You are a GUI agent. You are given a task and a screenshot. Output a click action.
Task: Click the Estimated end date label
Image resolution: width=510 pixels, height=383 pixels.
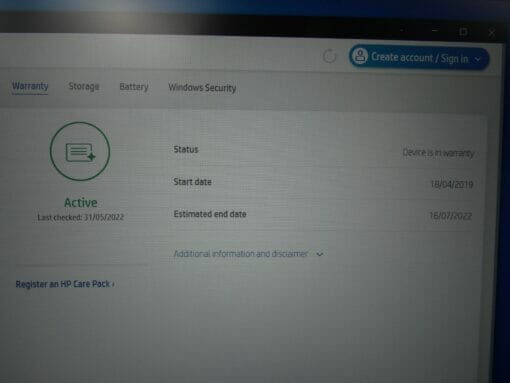pyautogui.click(x=210, y=214)
